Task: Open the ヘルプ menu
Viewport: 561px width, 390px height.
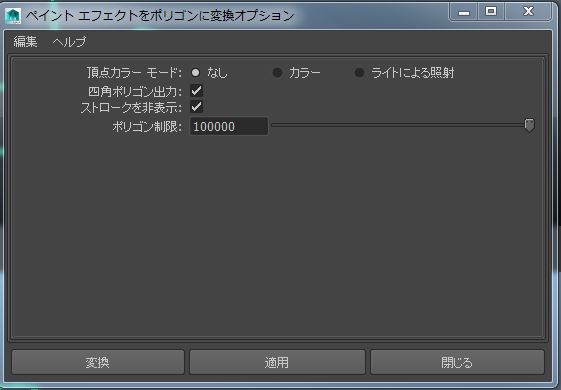Action: [x=69, y=42]
